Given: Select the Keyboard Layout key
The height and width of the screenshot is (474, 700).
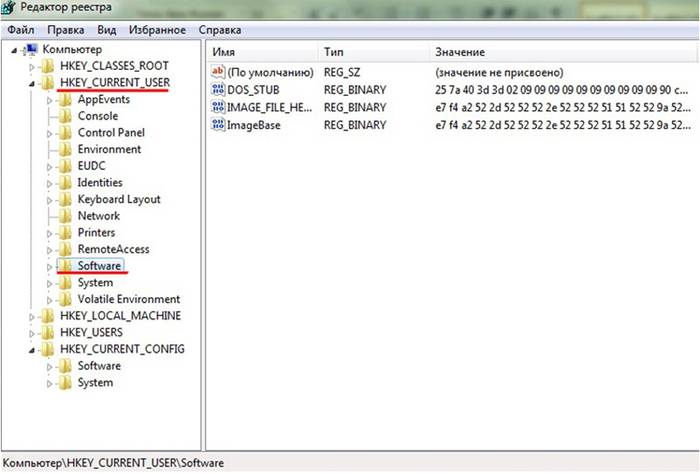Looking at the screenshot, I should click(118, 199).
